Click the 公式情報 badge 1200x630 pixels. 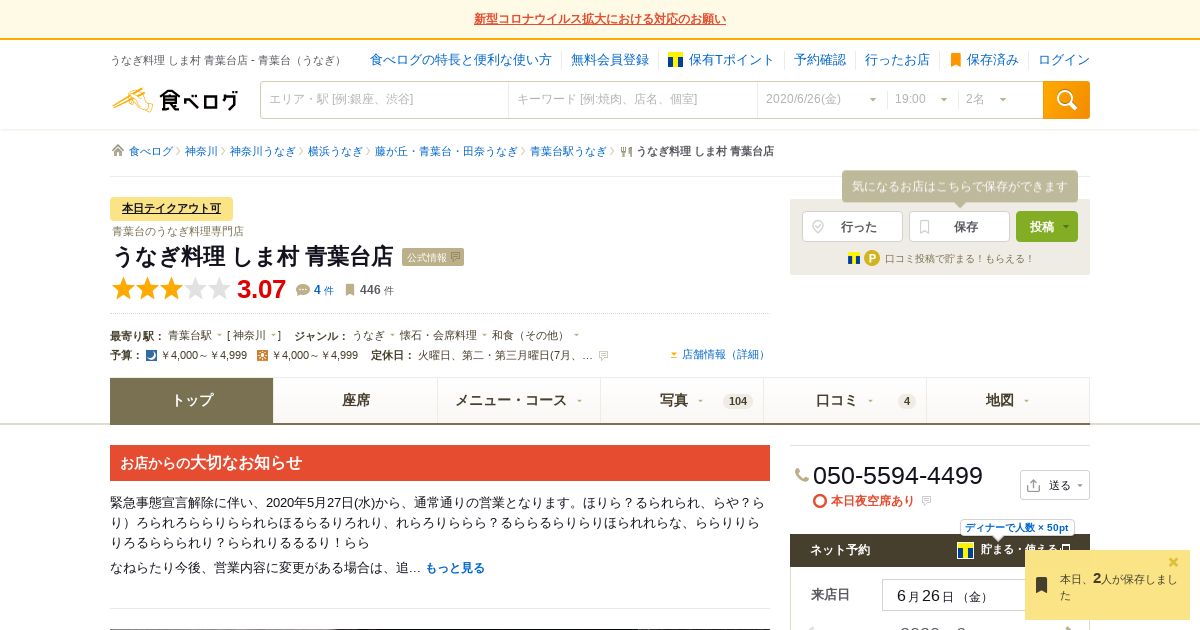click(433, 257)
